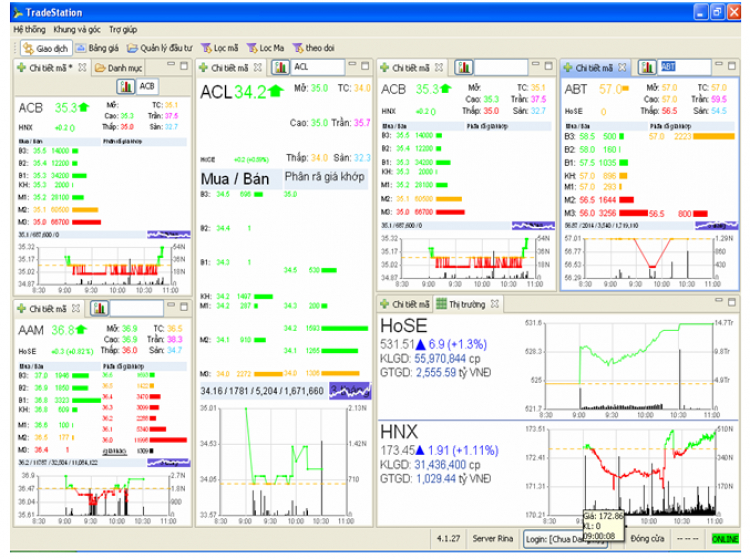
Task: Click the HoSE intraday index chart
Action: [x=629, y=366]
